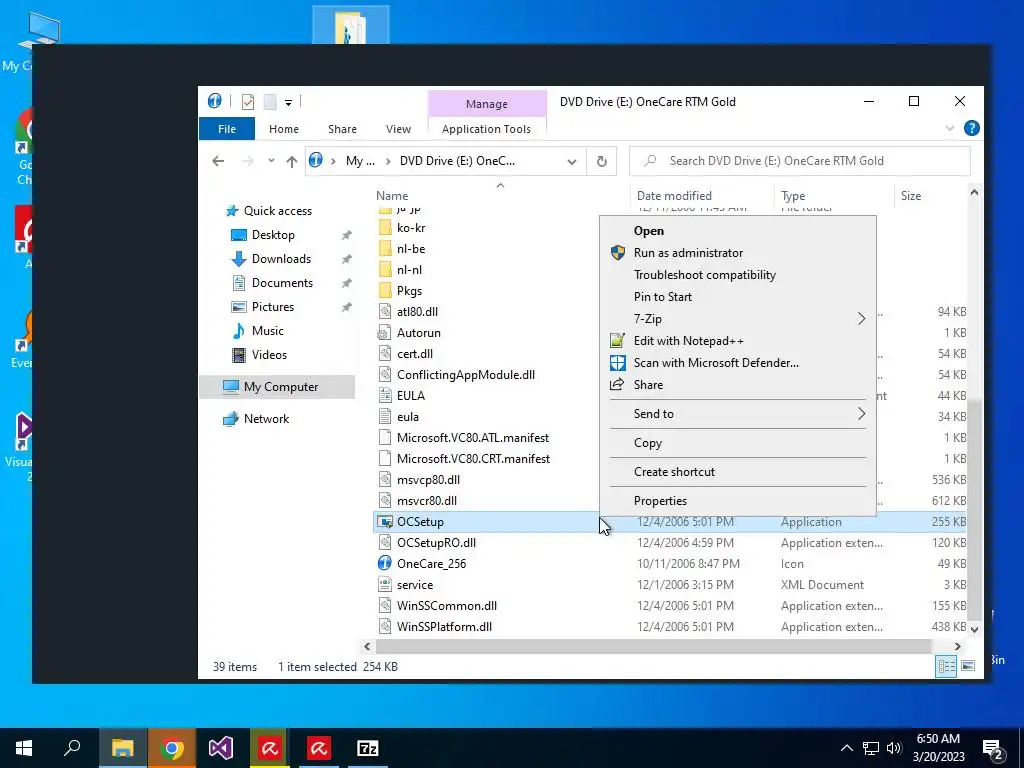
Task: Click the taskbar Search icon
Action: pyautogui.click(x=72, y=748)
